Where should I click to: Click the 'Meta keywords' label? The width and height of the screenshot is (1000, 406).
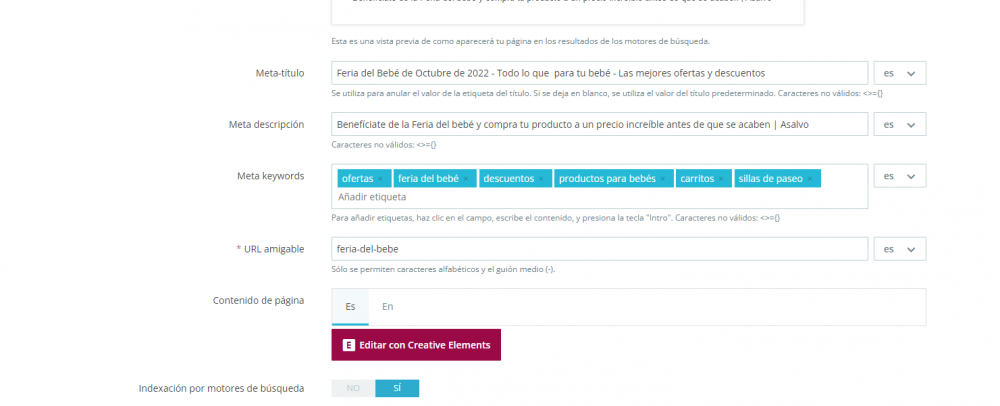tap(270, 176)
